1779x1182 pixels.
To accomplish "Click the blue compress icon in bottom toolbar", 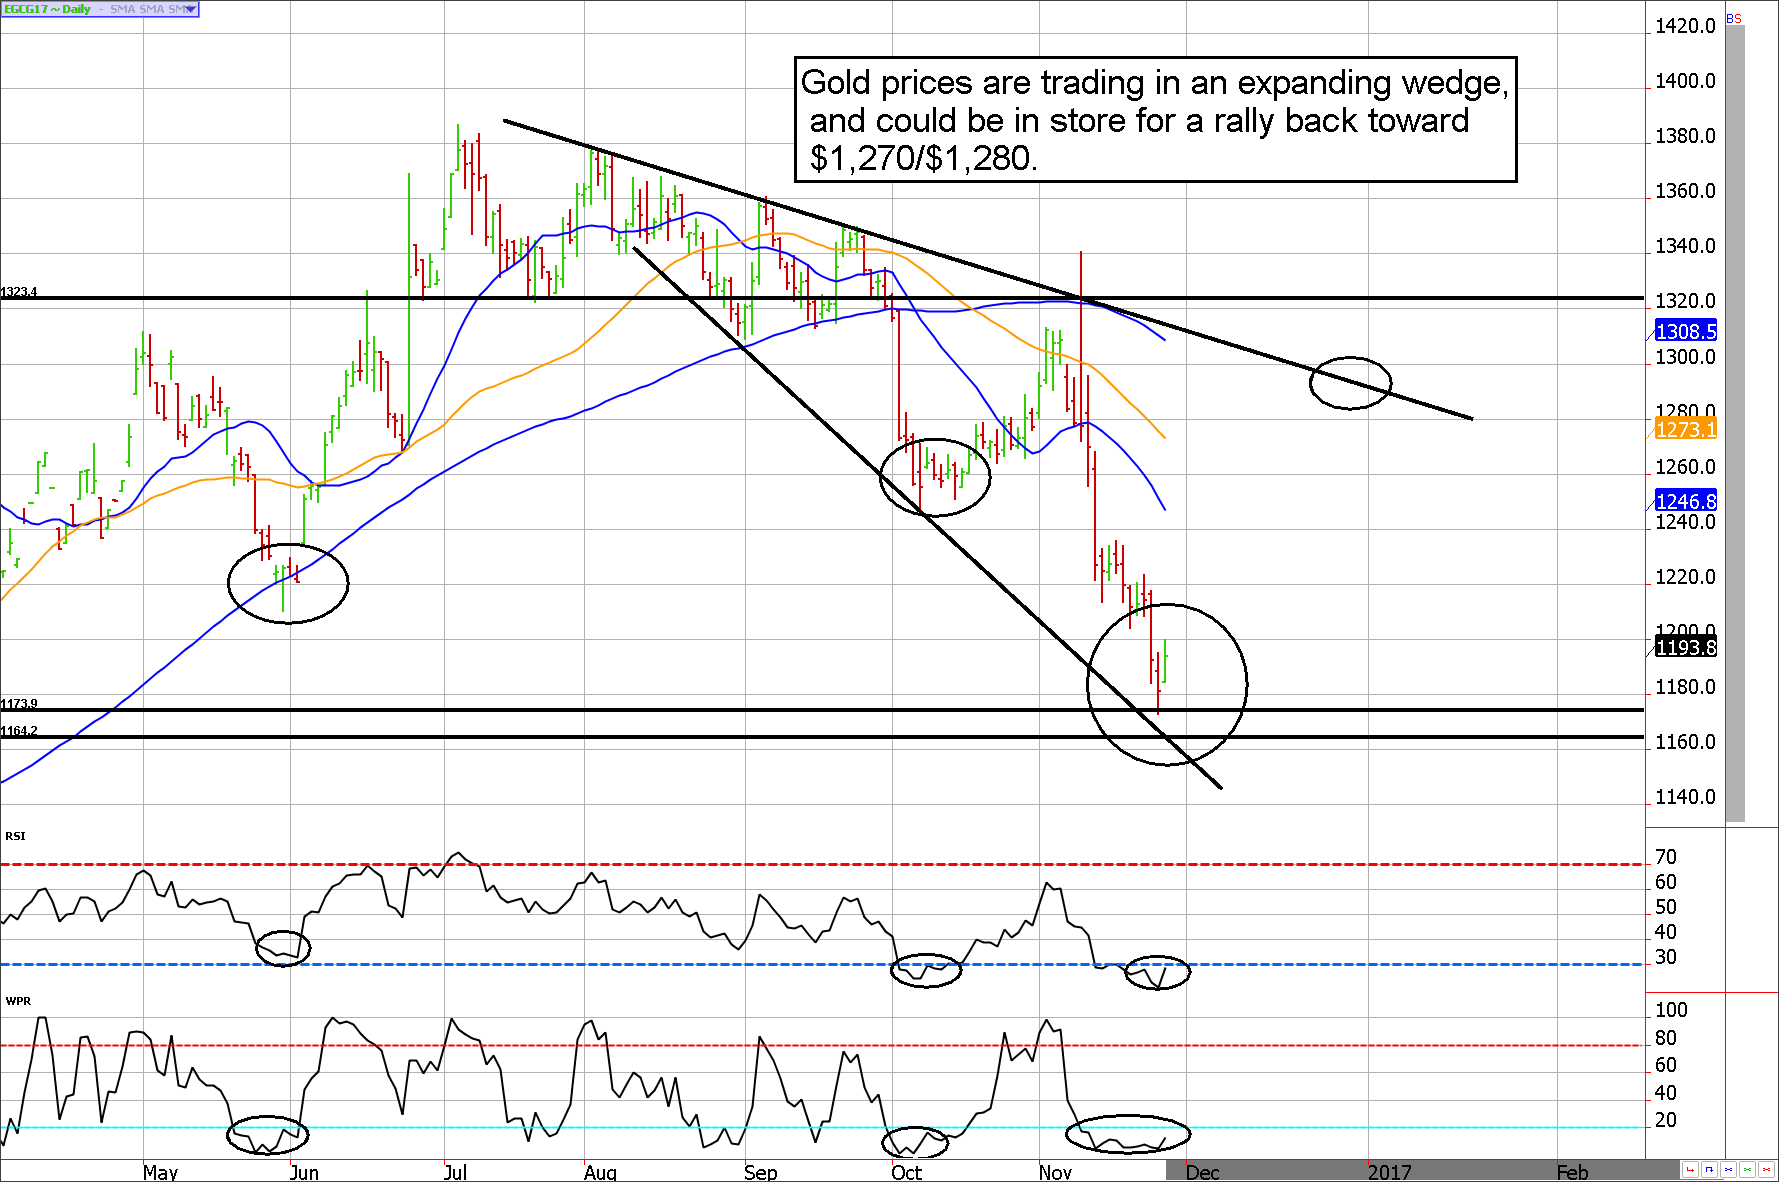I will [1729, 1169].
